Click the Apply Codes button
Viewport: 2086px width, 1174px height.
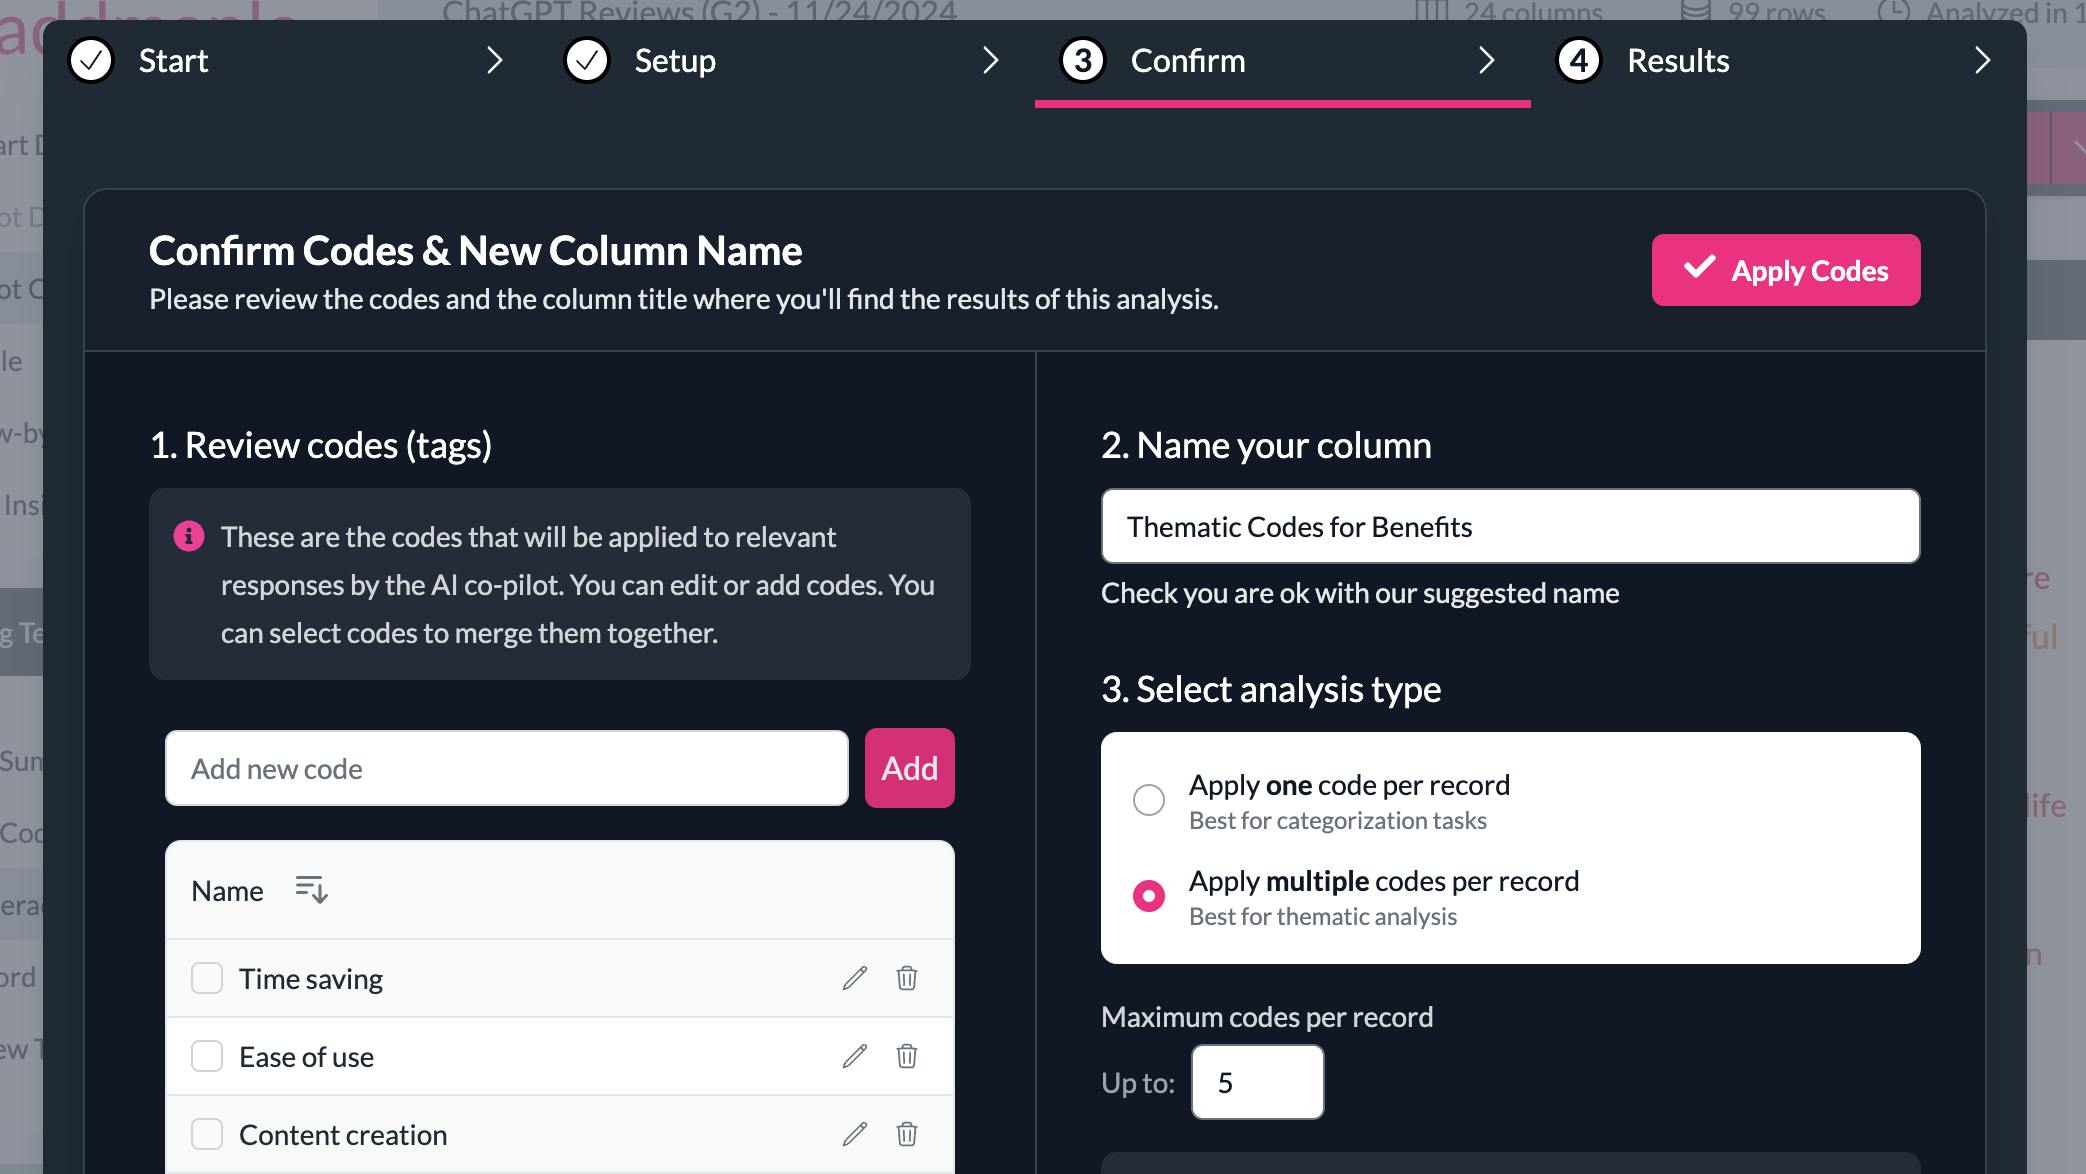[x=1785, y=270]
